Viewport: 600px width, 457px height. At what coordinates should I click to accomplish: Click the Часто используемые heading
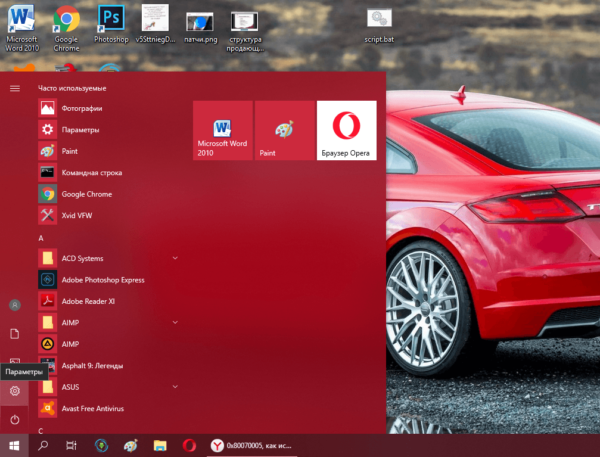[x=72, y=88]
